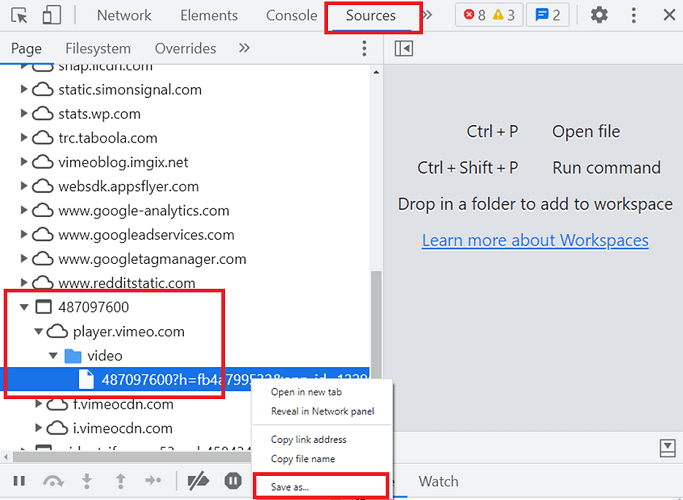
Task: Expand websdk.appsflyer.com domain
Action: 24,186
